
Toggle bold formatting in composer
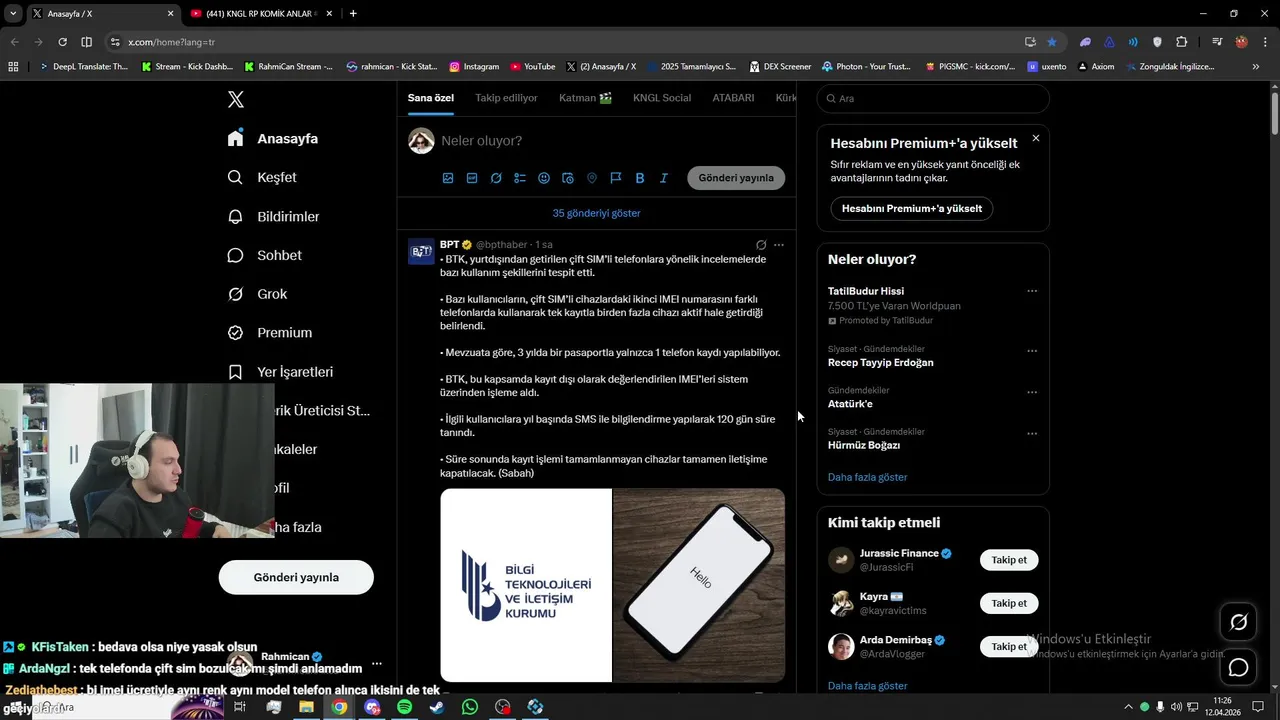tap(640, 178)
